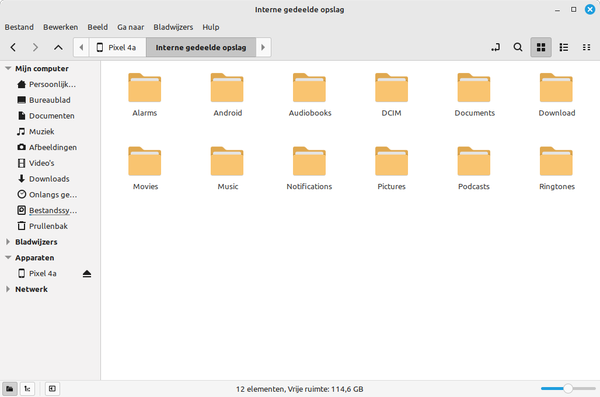Open Muziek in sidebar
This screenshot has width=600, height=397.
click(51, 132)
